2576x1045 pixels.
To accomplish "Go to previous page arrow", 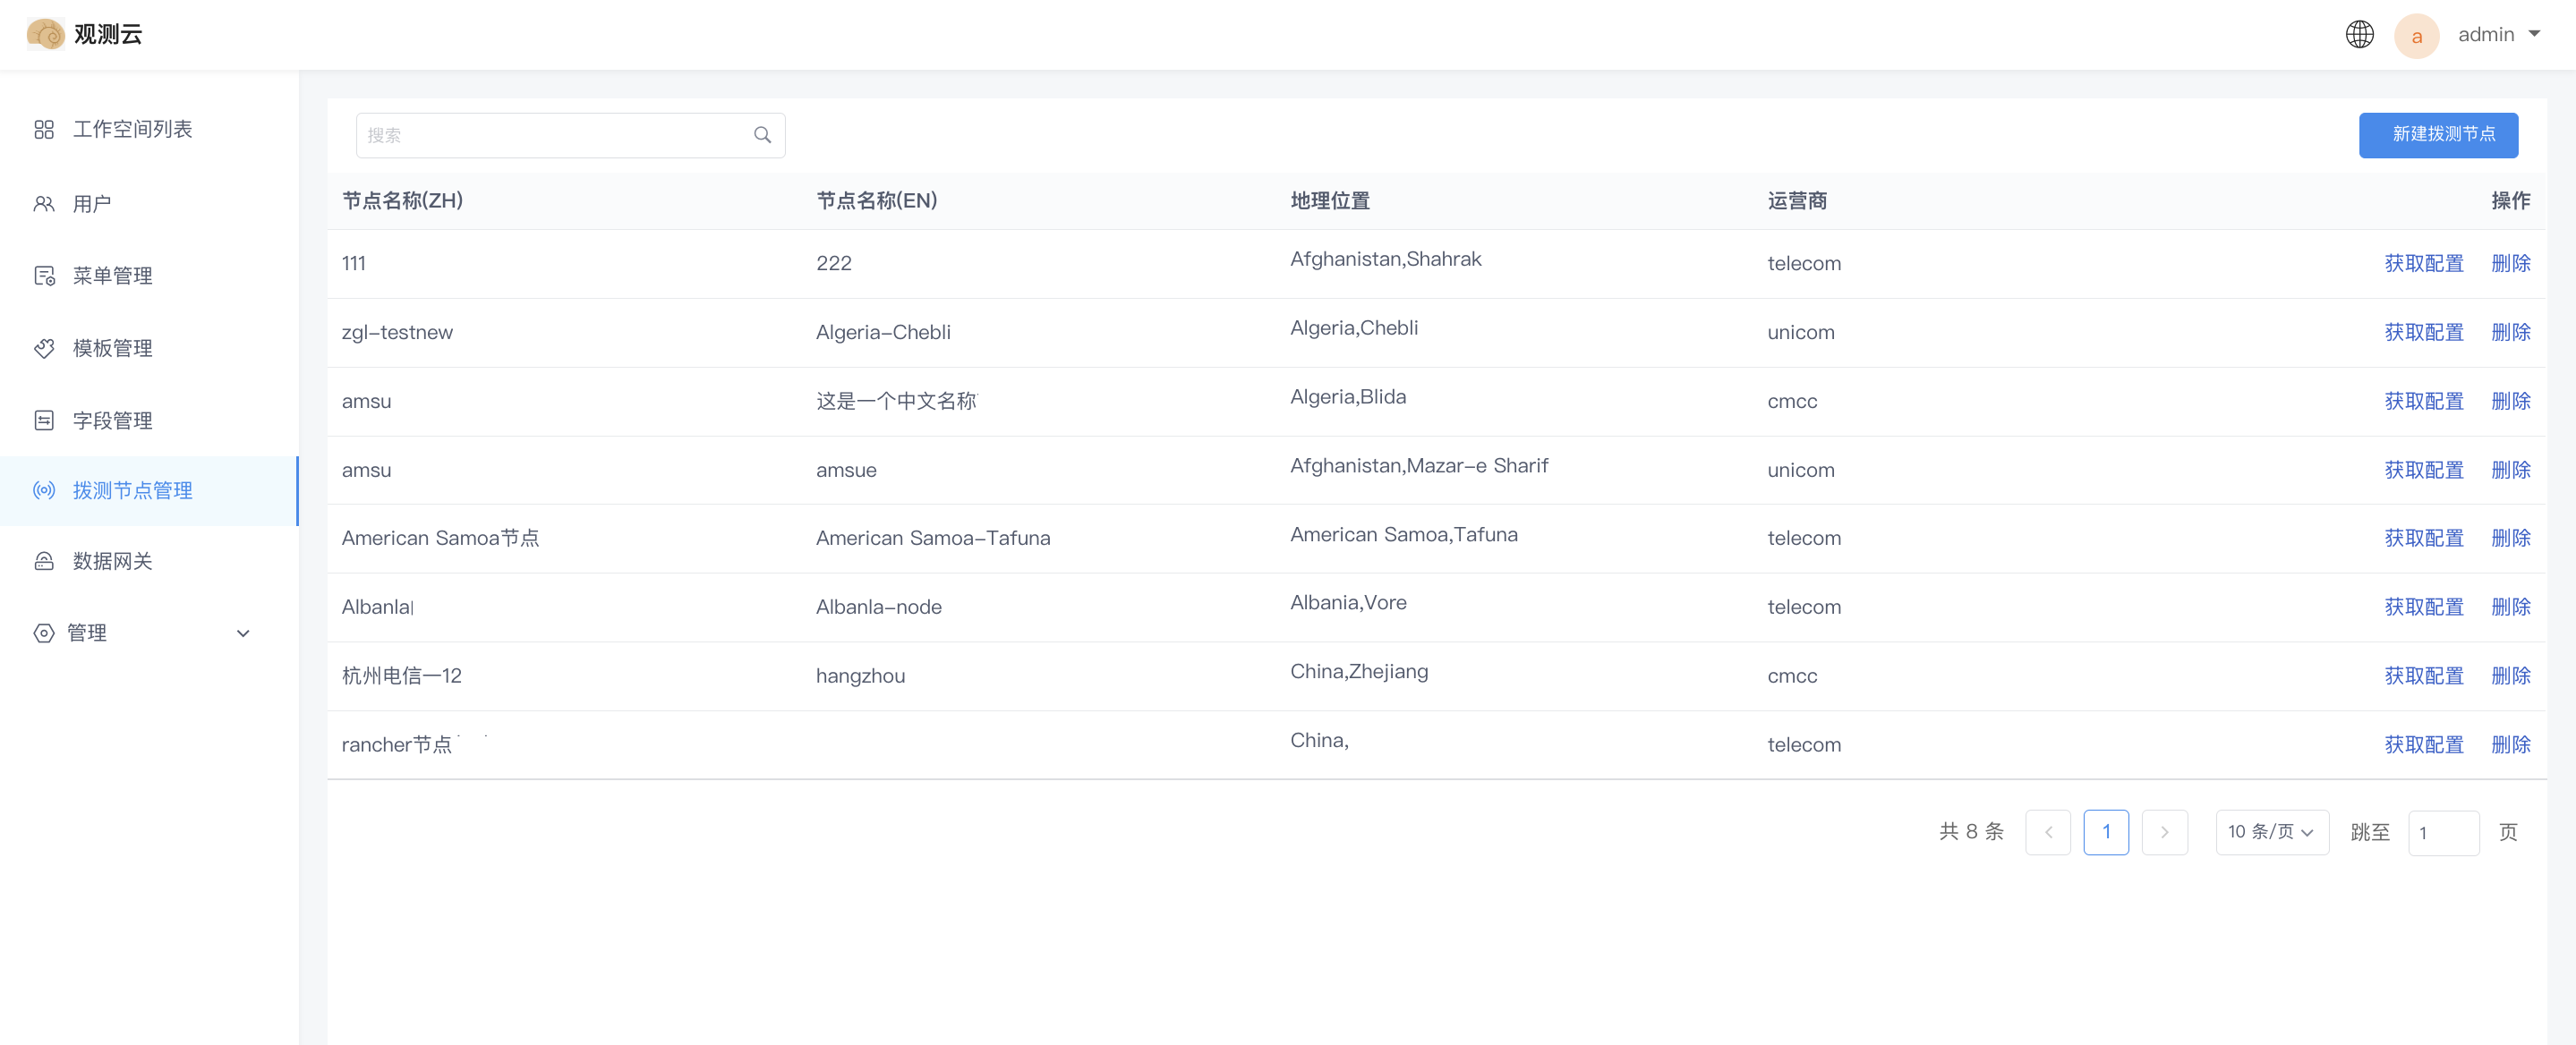I will click(2047, 832).
